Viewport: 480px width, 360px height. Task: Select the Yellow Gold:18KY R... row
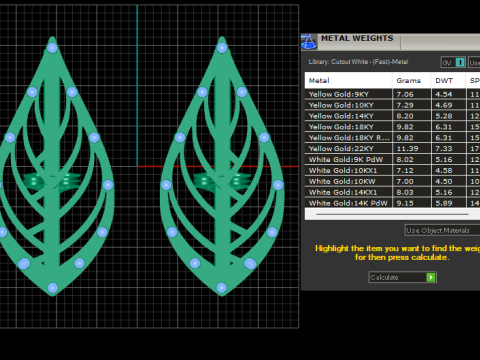tap(392, 138)
